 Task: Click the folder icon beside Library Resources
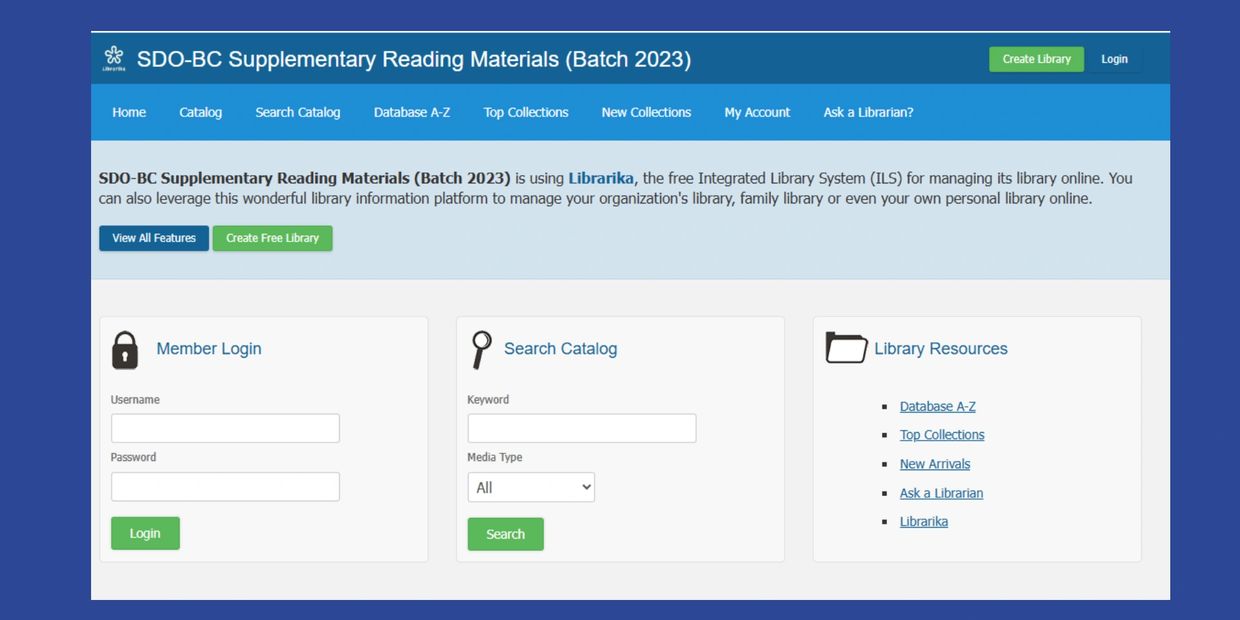(x=846, y=348)
